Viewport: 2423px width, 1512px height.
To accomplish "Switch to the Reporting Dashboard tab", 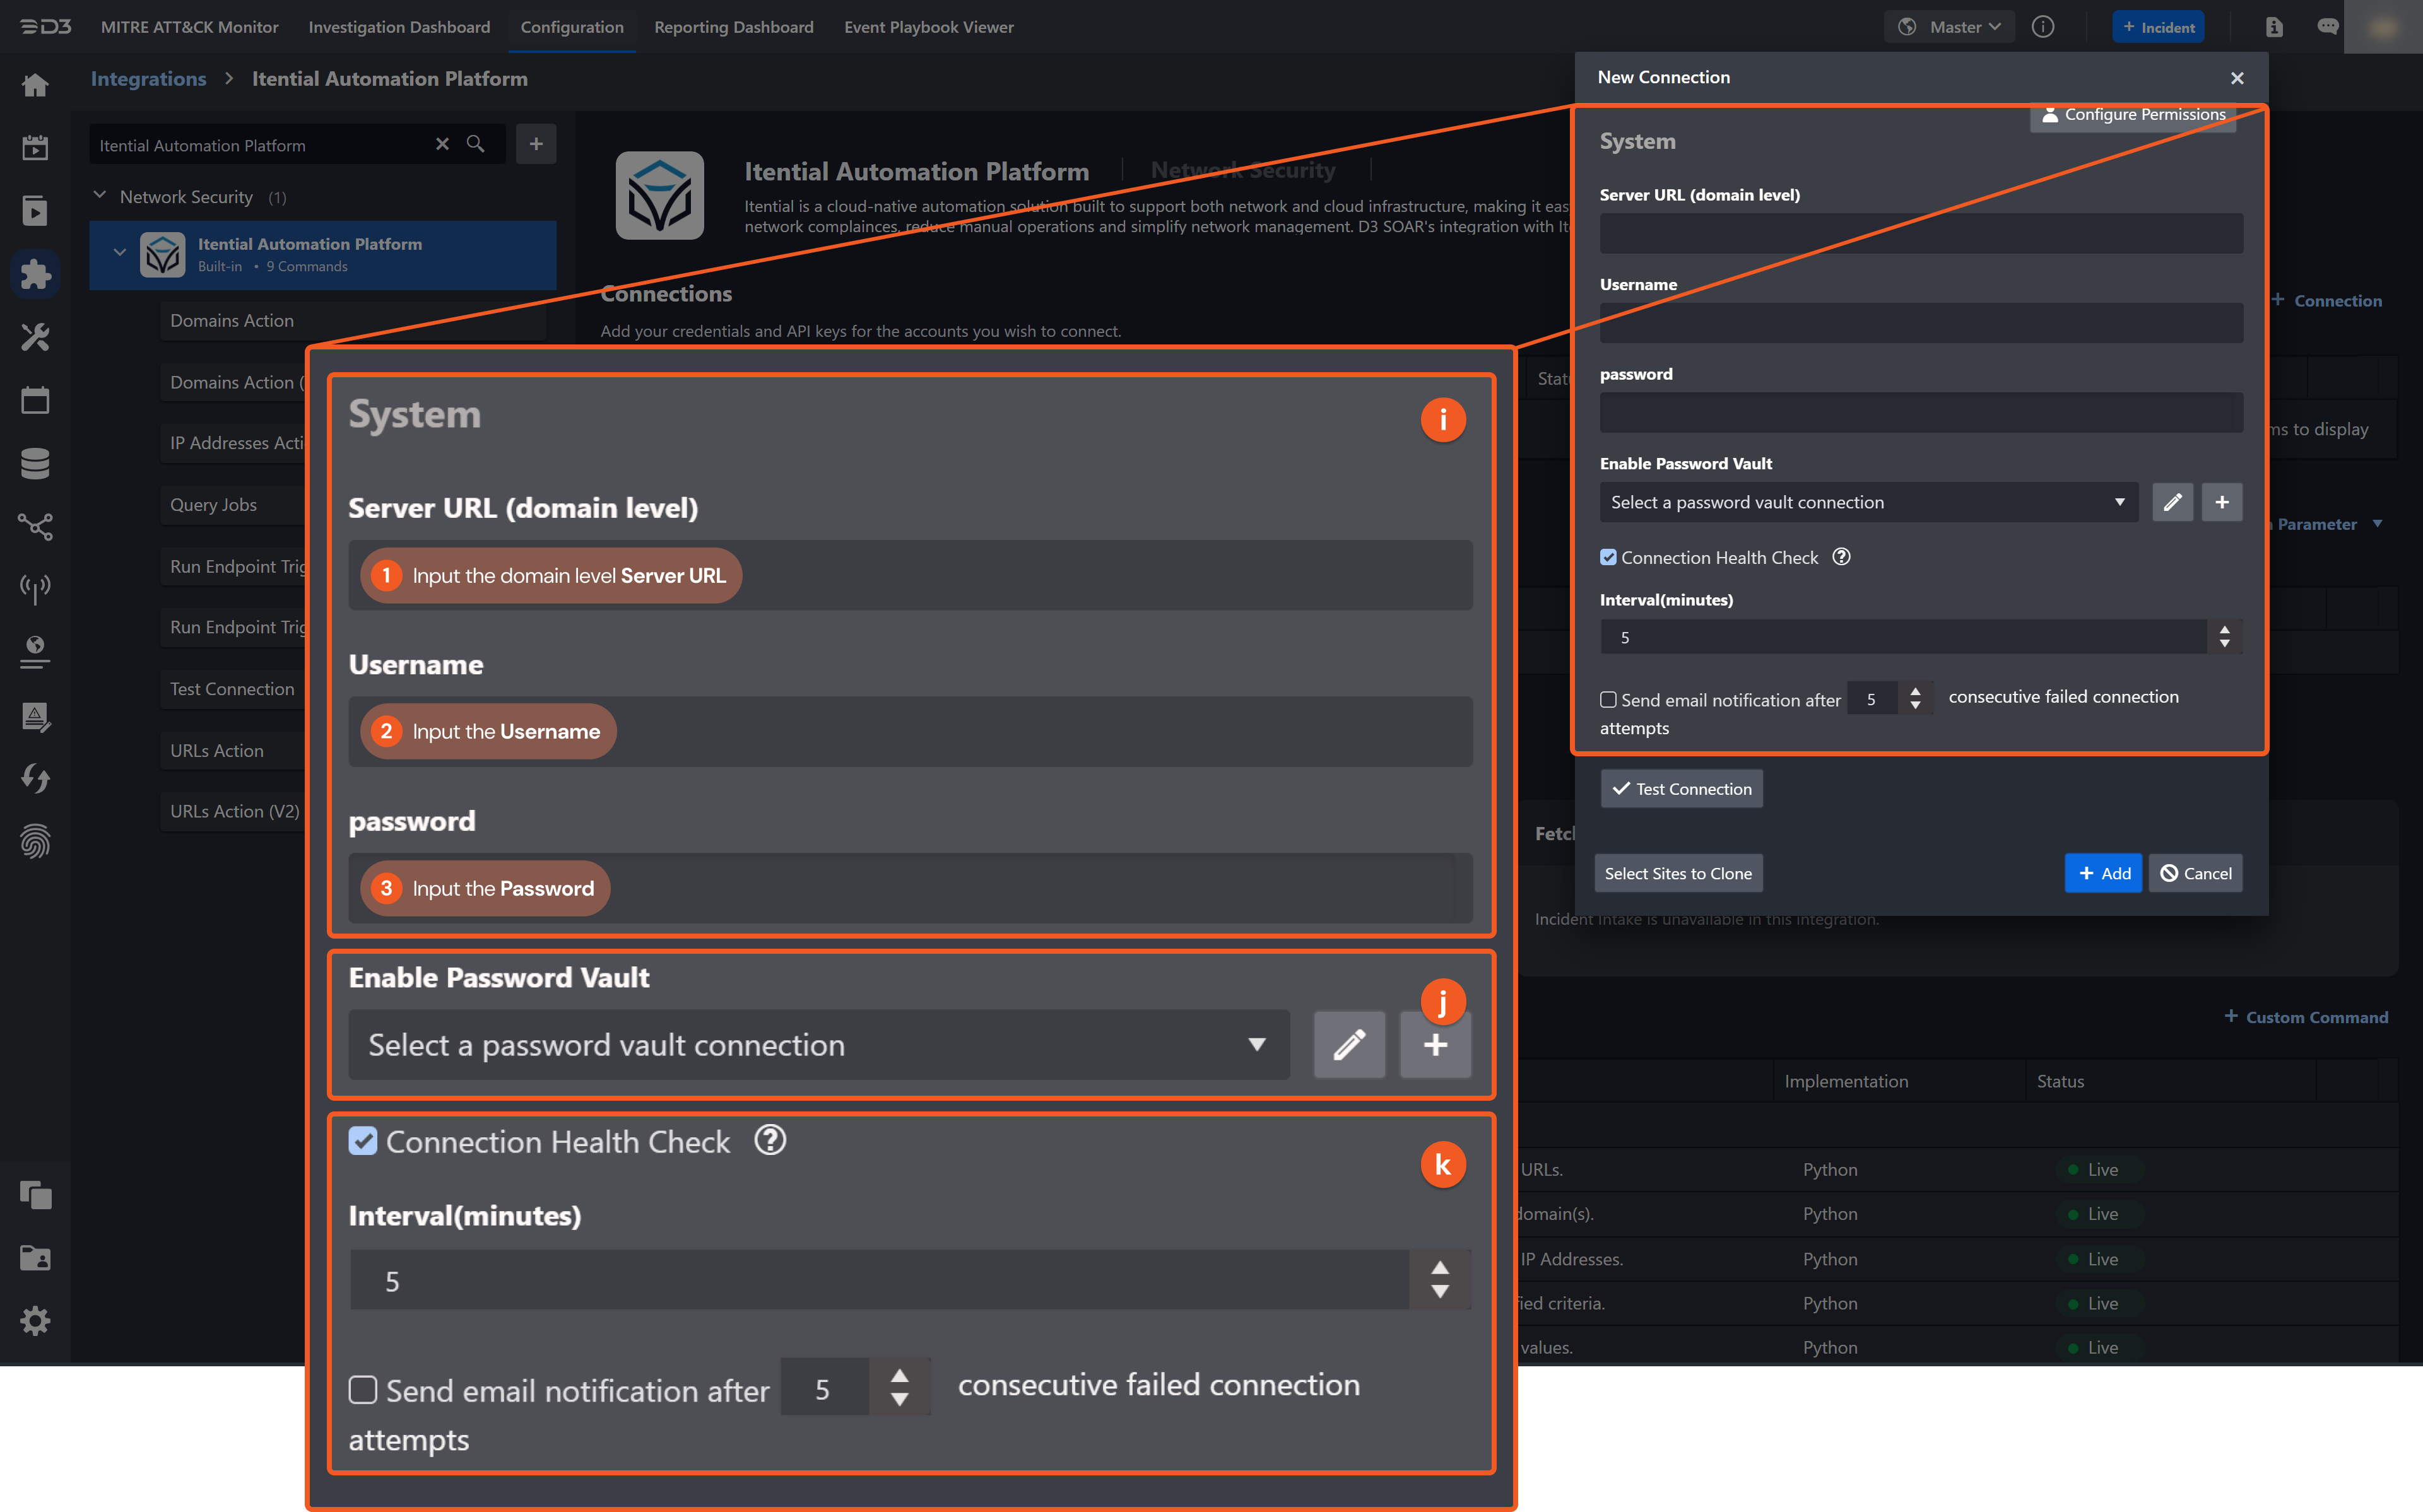I will (734, 27).
